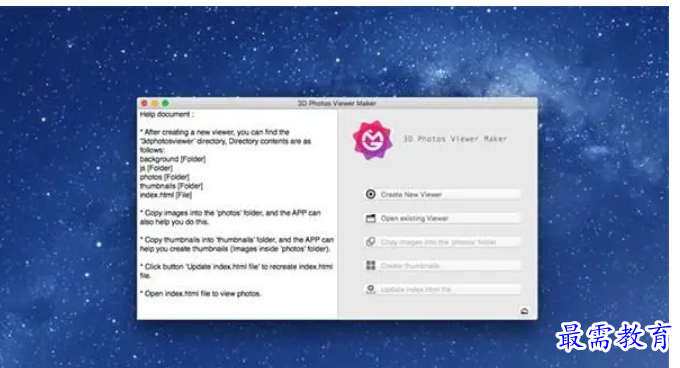Click the copy icon beside Copy images
Viewport: 680px width, 368px height.
(x=371, y=242)
